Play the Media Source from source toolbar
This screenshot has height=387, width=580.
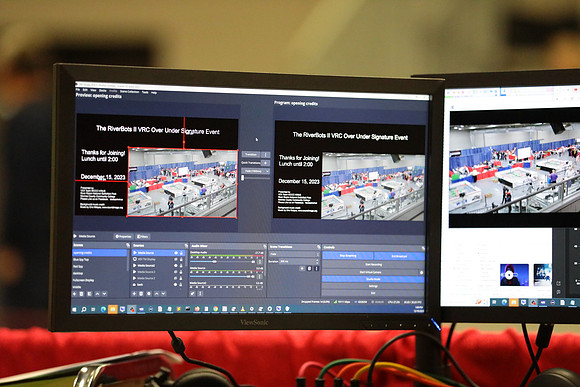point(75,236)
